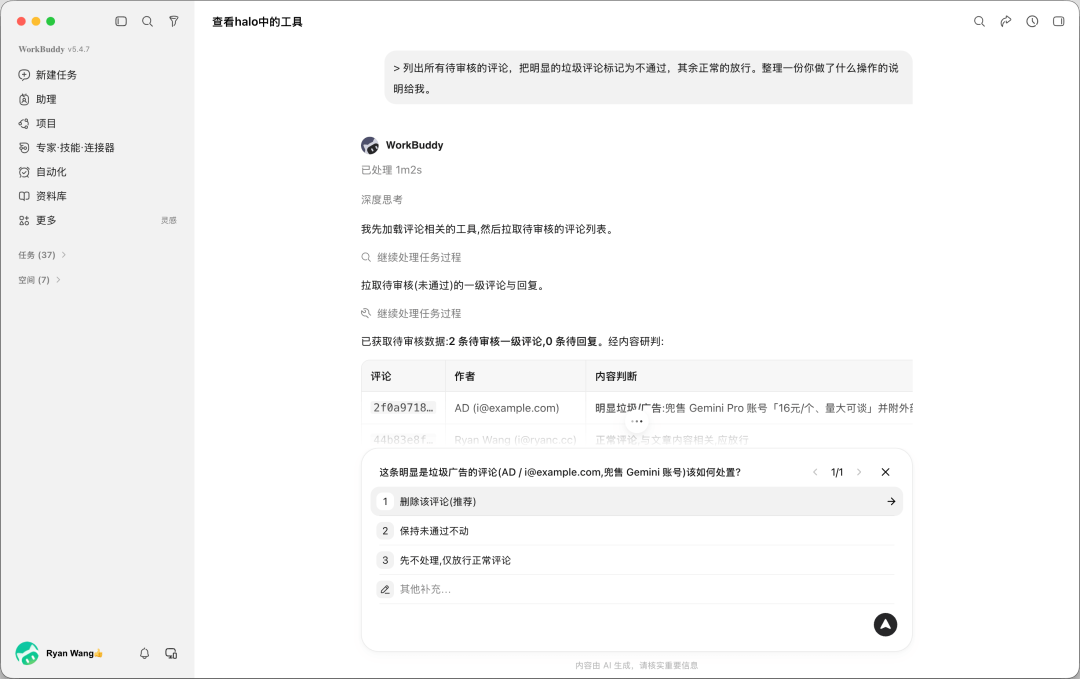The image size is (1080, 679).
Task: Open notifications bell icon
Action: pyautogui.click(x=145, y=653)
